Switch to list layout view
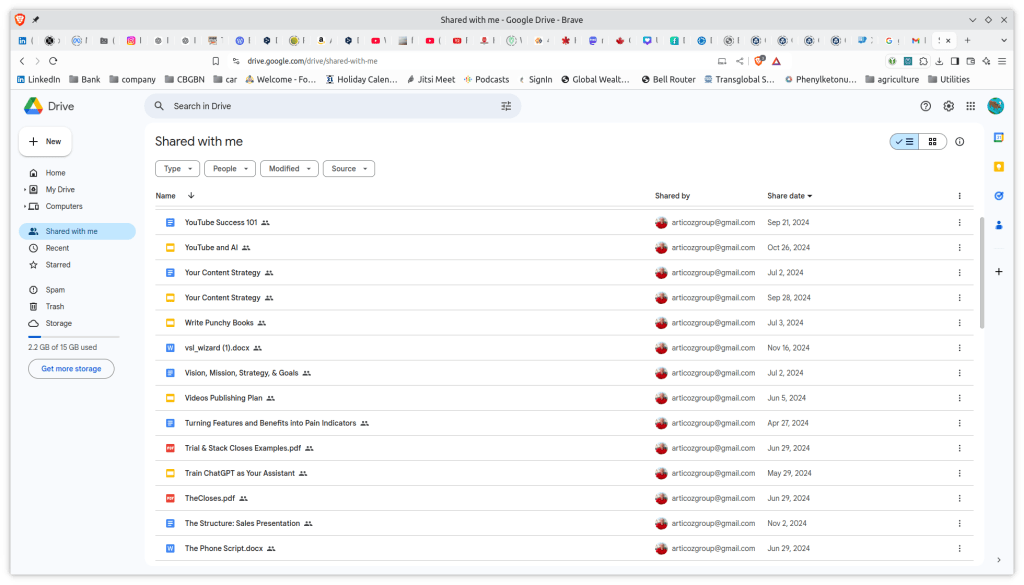Screen dimensions: 1024x585 [904, 142]
